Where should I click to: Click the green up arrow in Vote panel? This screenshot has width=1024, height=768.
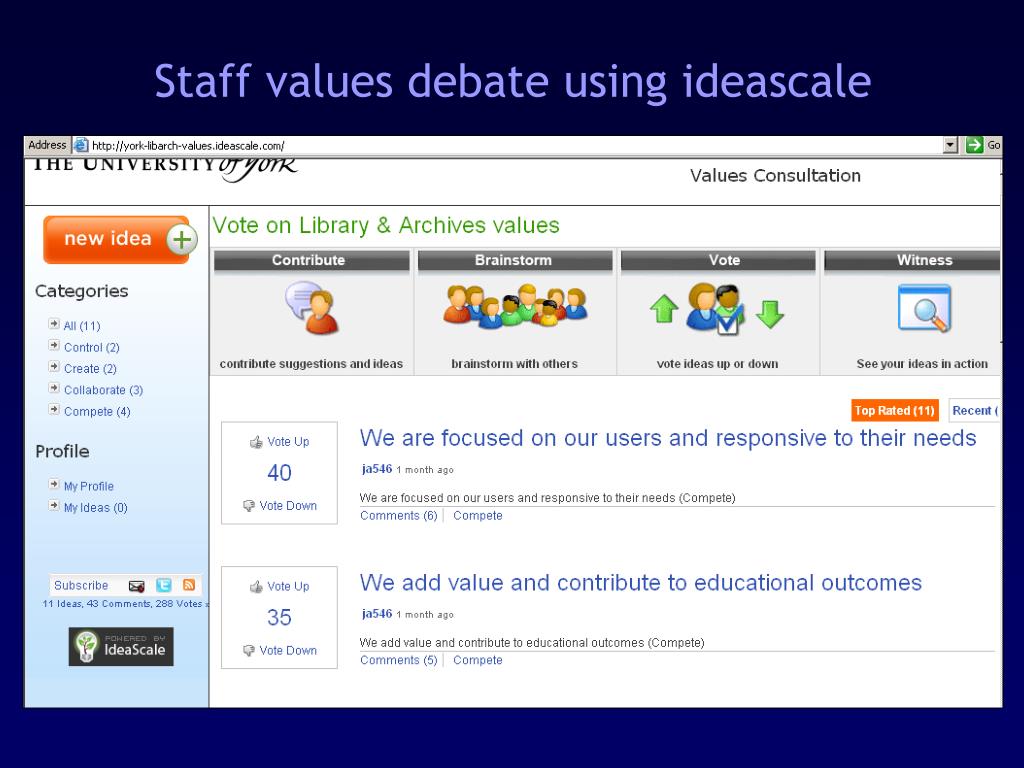click(664, 308)
